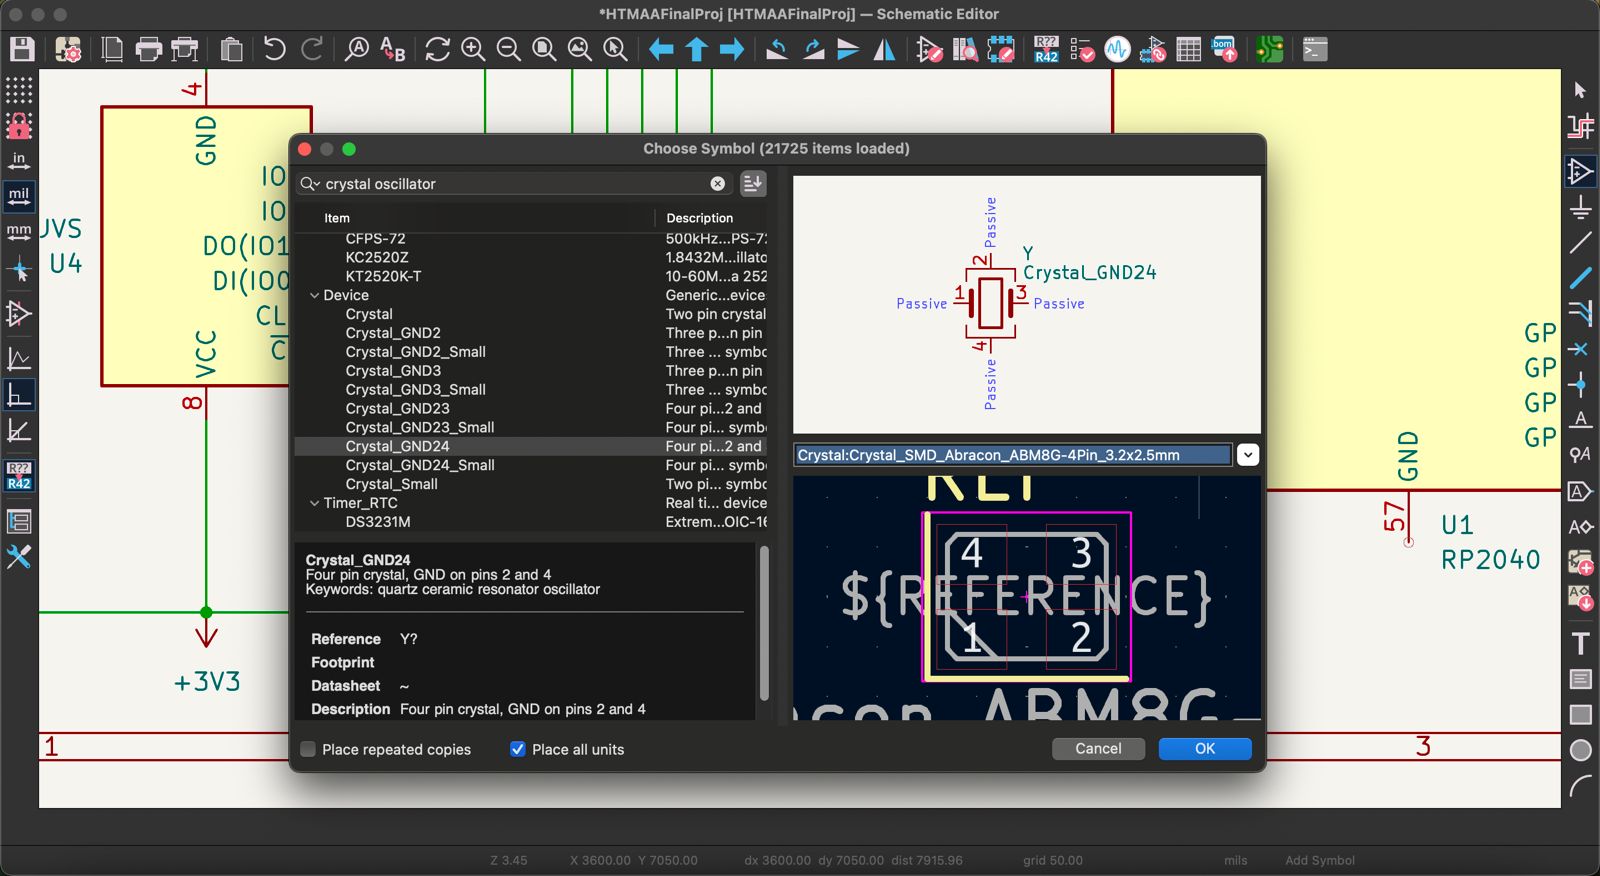
Task: Click the Undo arrow icon
Action: [x=274, y=49]
